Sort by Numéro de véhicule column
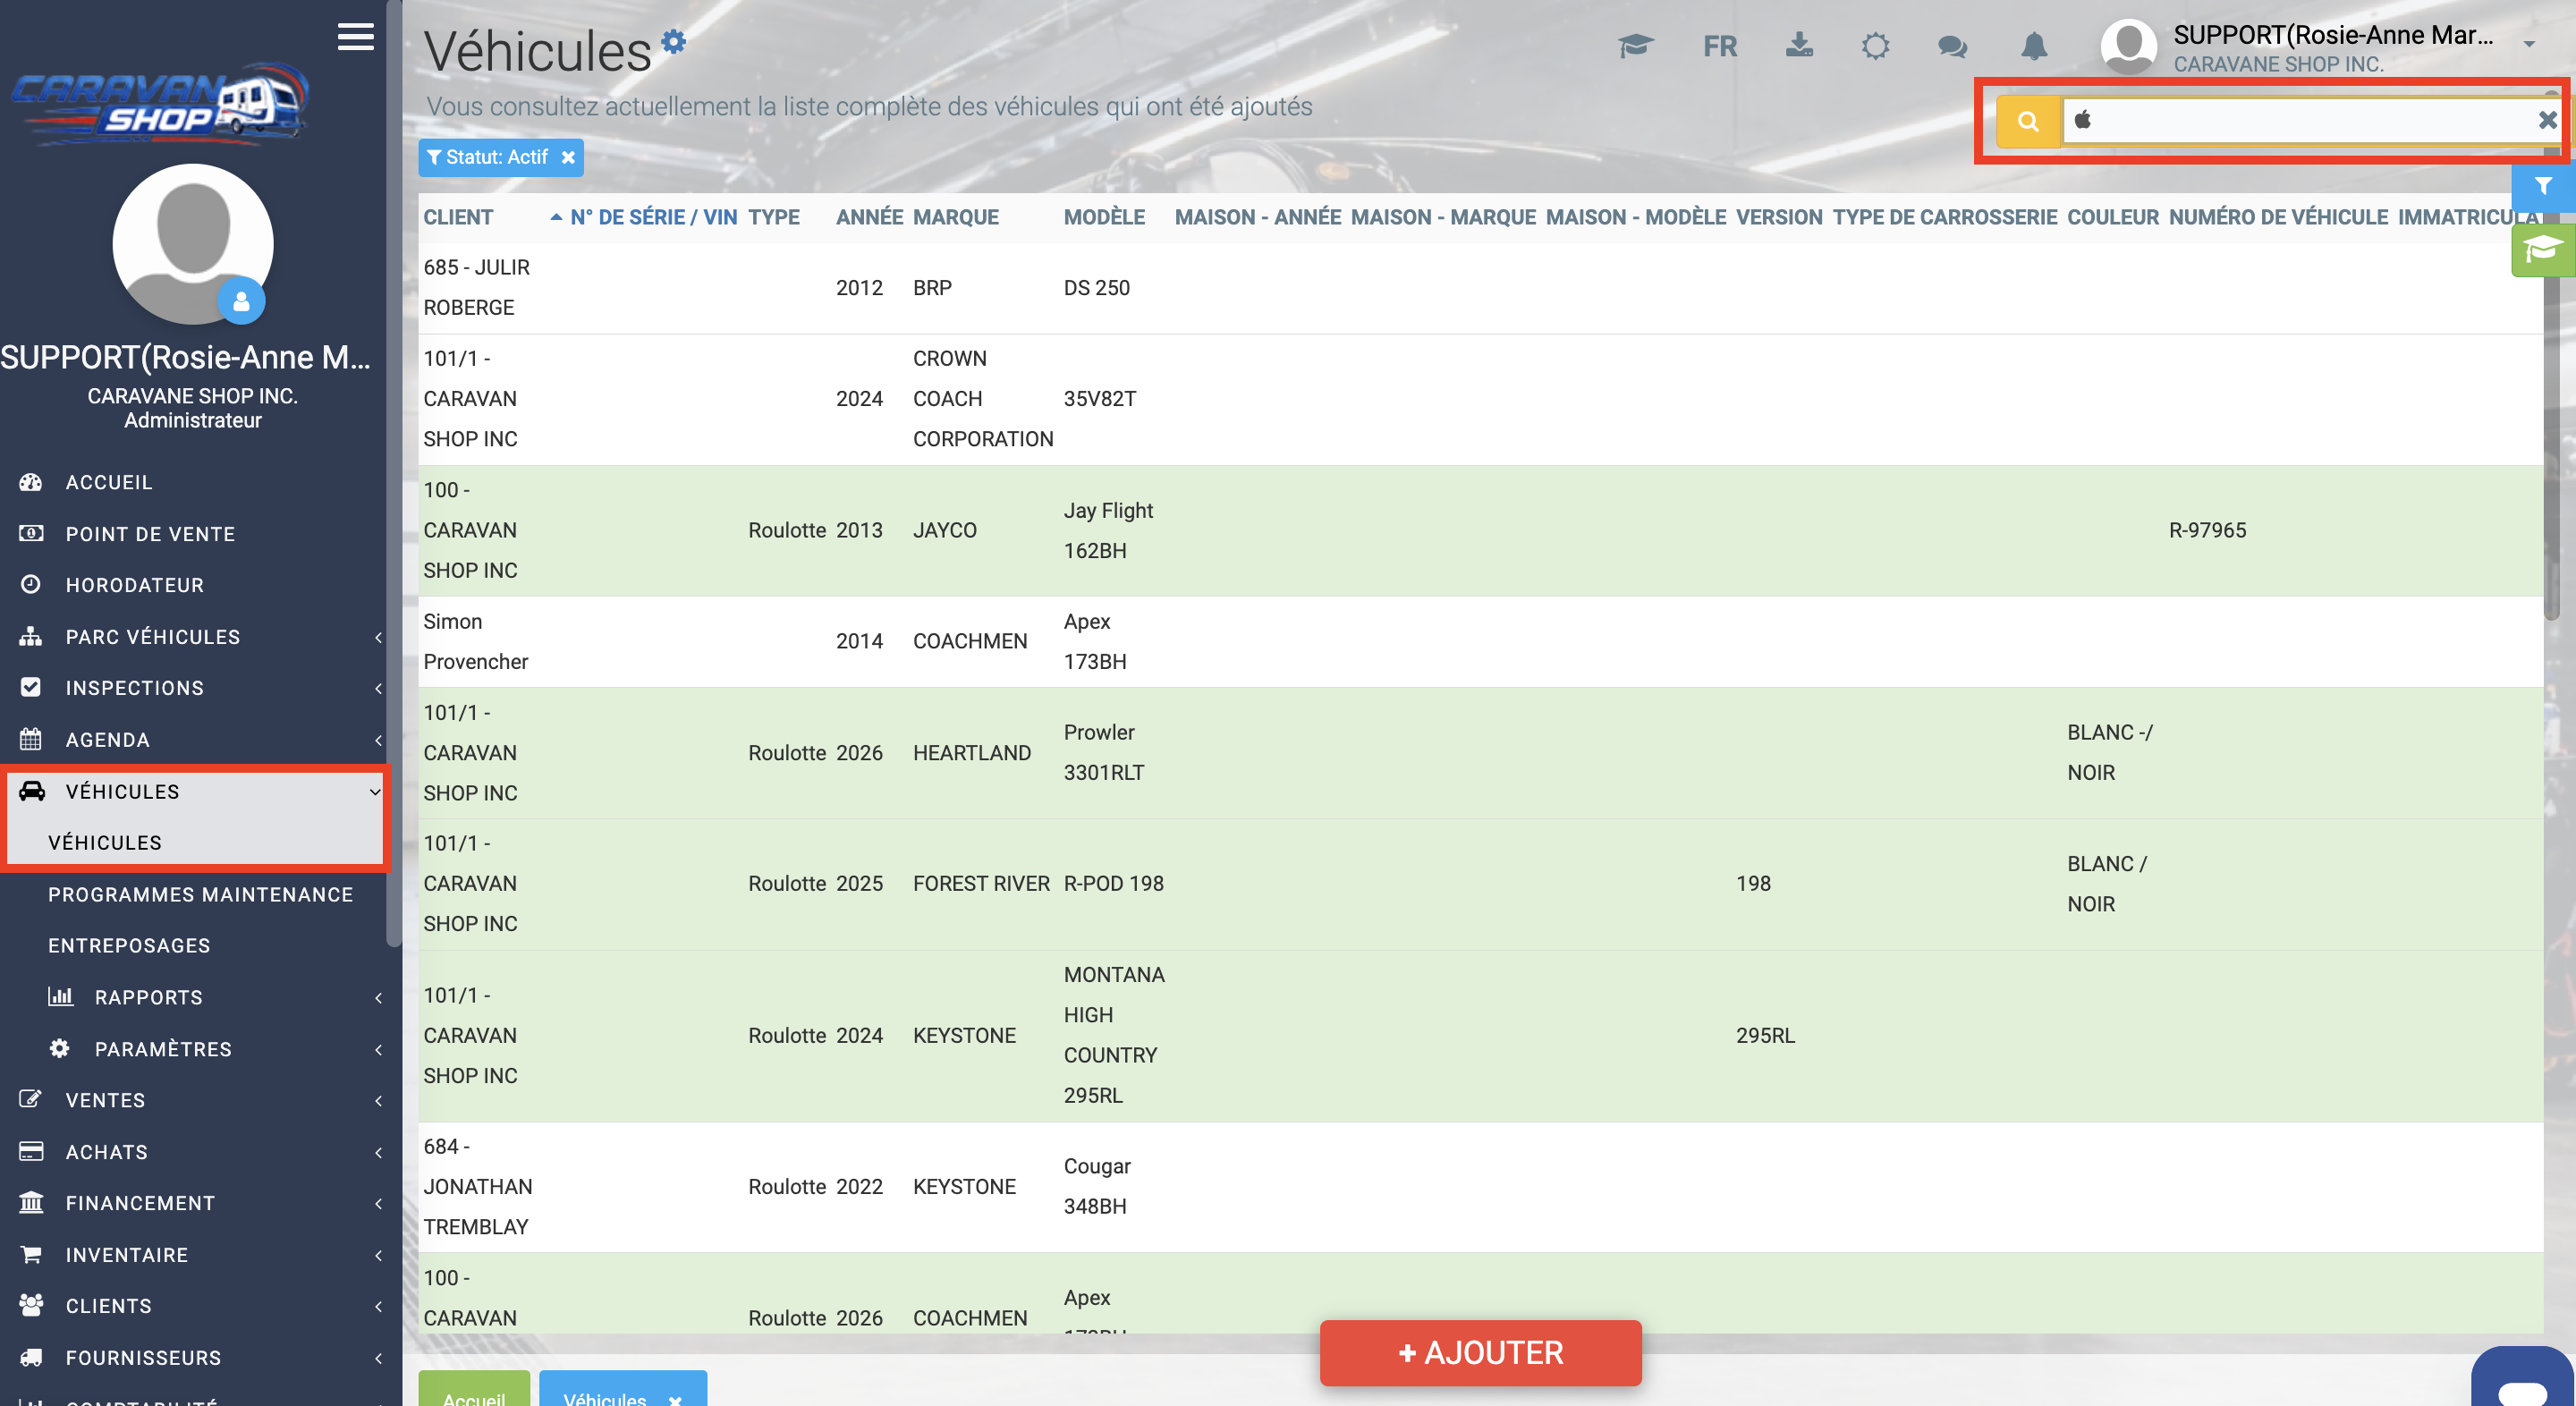2576x1406 pixels. (2278, 217)
